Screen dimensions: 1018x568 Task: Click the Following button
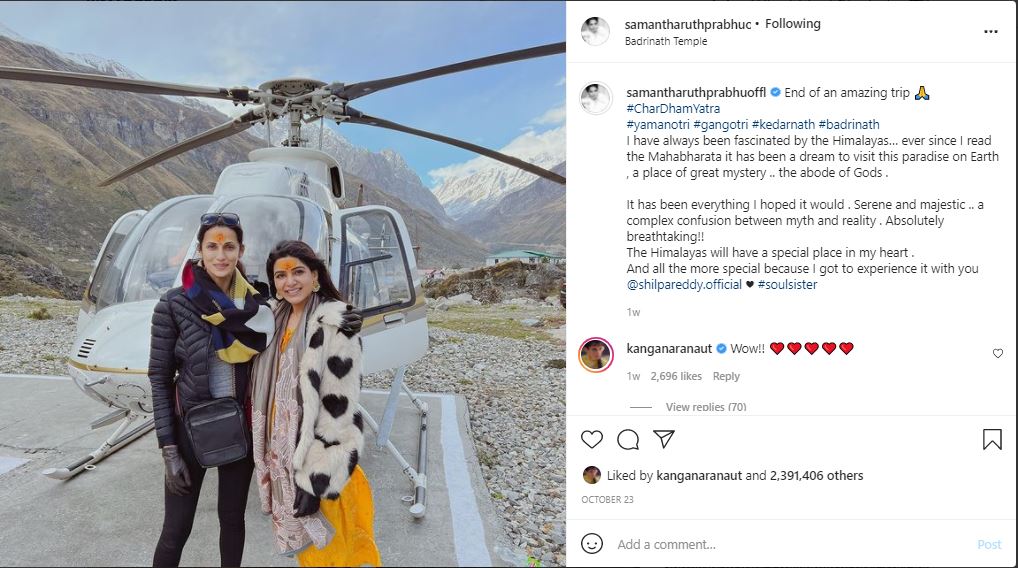[793, 24]
